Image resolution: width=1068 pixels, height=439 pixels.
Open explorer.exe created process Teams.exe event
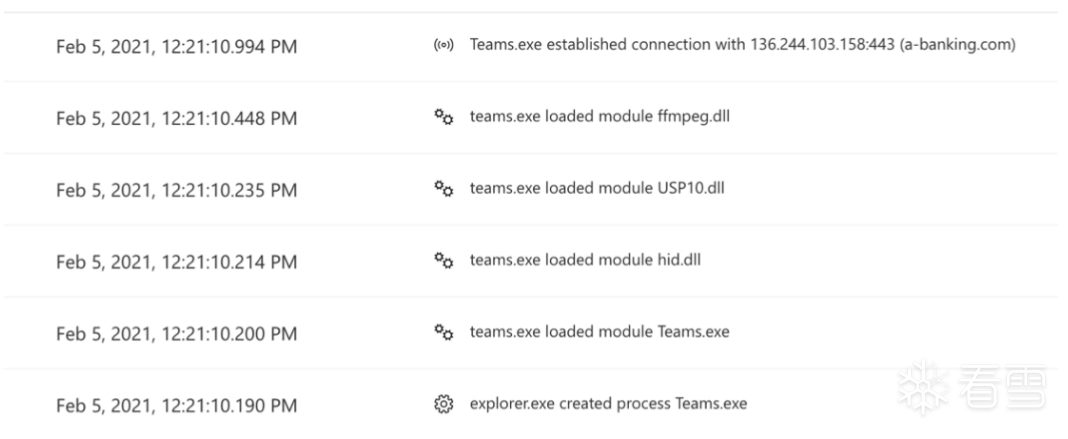[x=608, y=404]
